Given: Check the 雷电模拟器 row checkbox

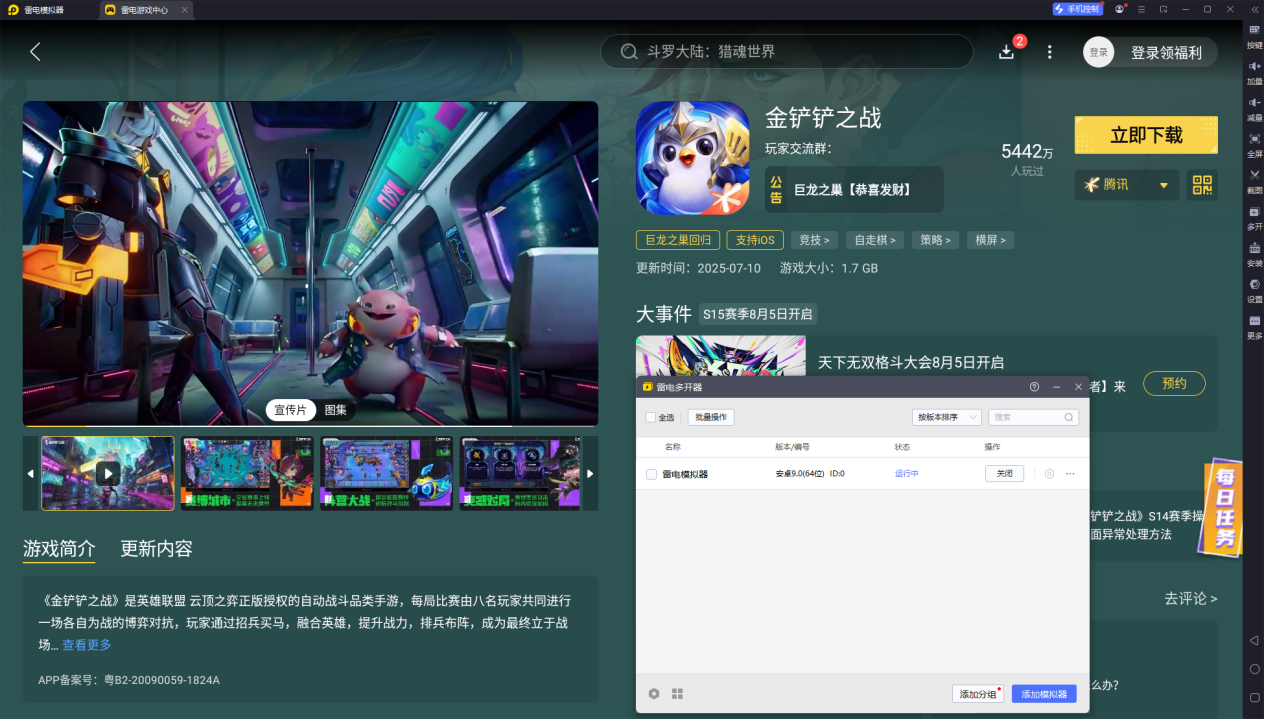Looking at the screenshot, I should point(651,474).
